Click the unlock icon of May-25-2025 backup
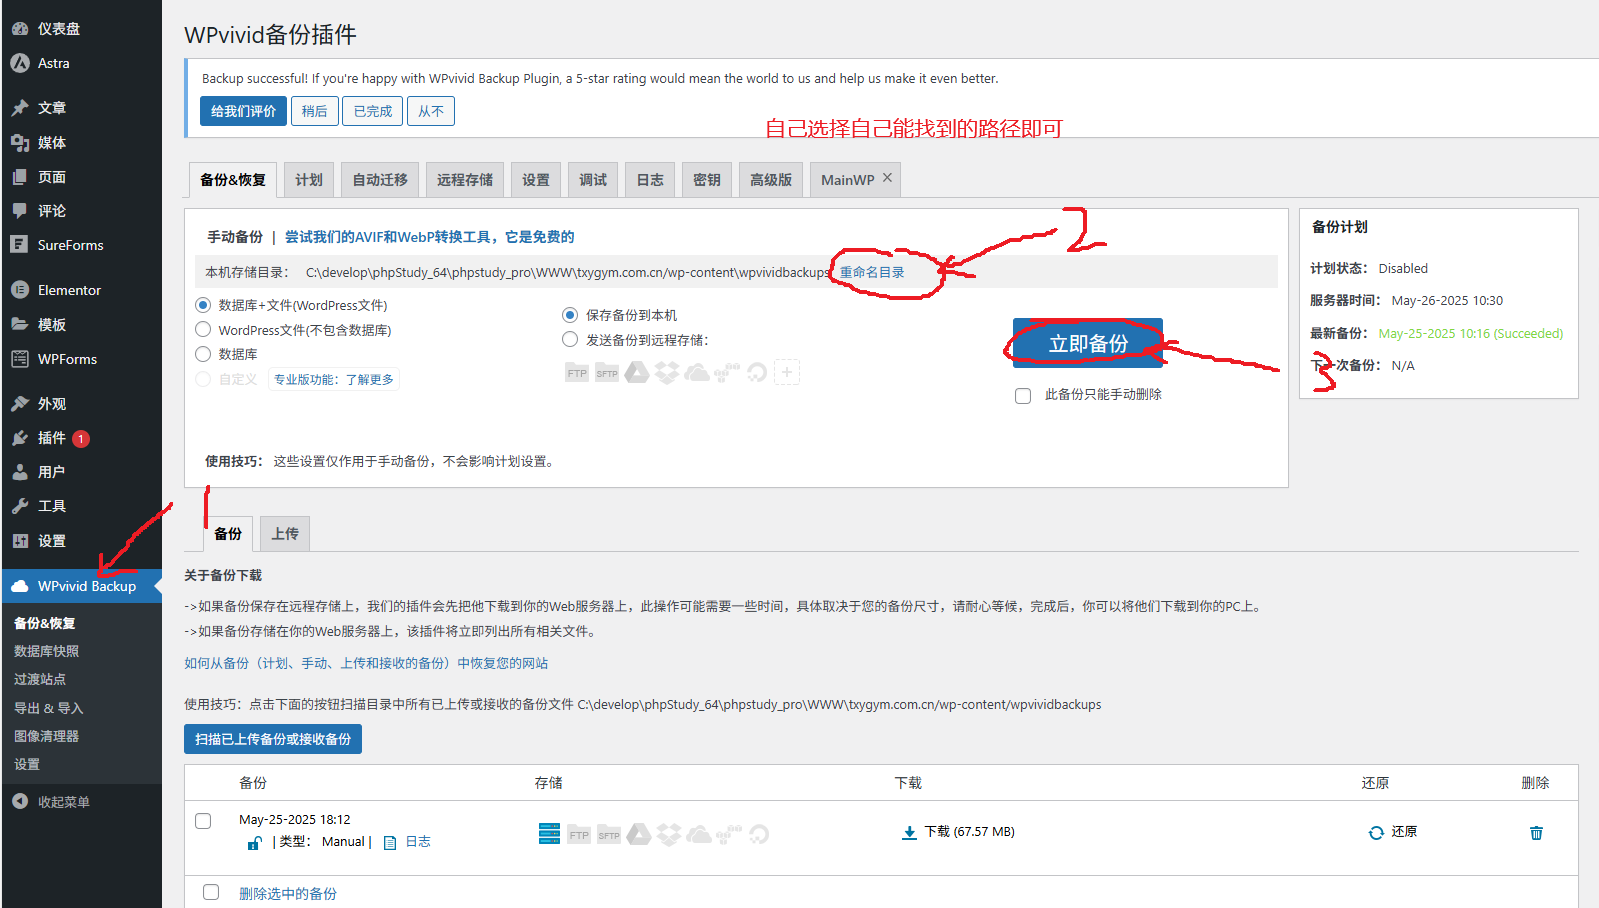The height and width of the screenshot is (908, 1599). [x=254, y=843]
